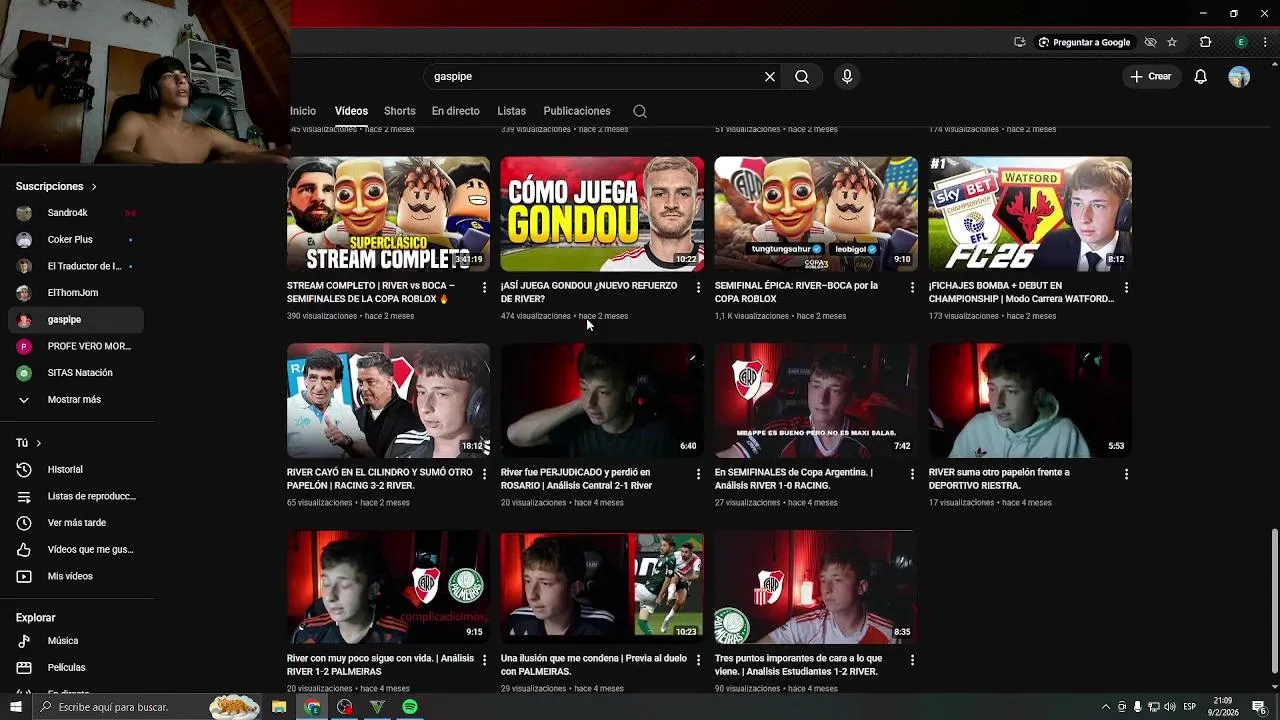Screen dimensions: 1280x720
Task: Open Mis vídeos sidebar item
Action: (x=76, y=576)
